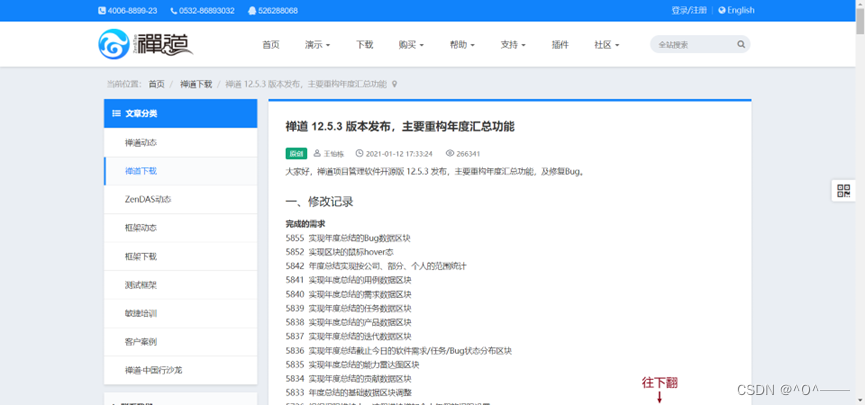
Task: Select 禅道下载 category in sidebar
Action: 180,171
